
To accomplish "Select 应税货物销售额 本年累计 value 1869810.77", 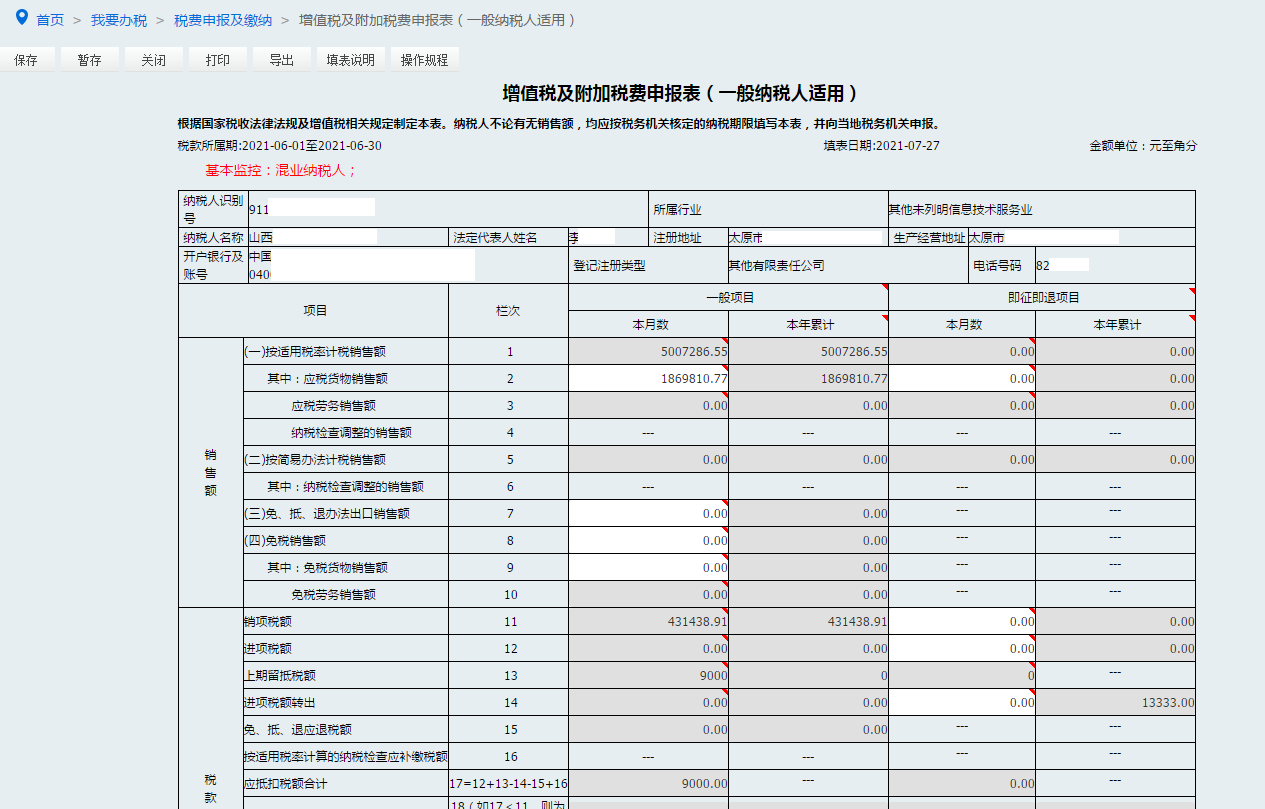I will pyautogui.click(x=808, y=379).
